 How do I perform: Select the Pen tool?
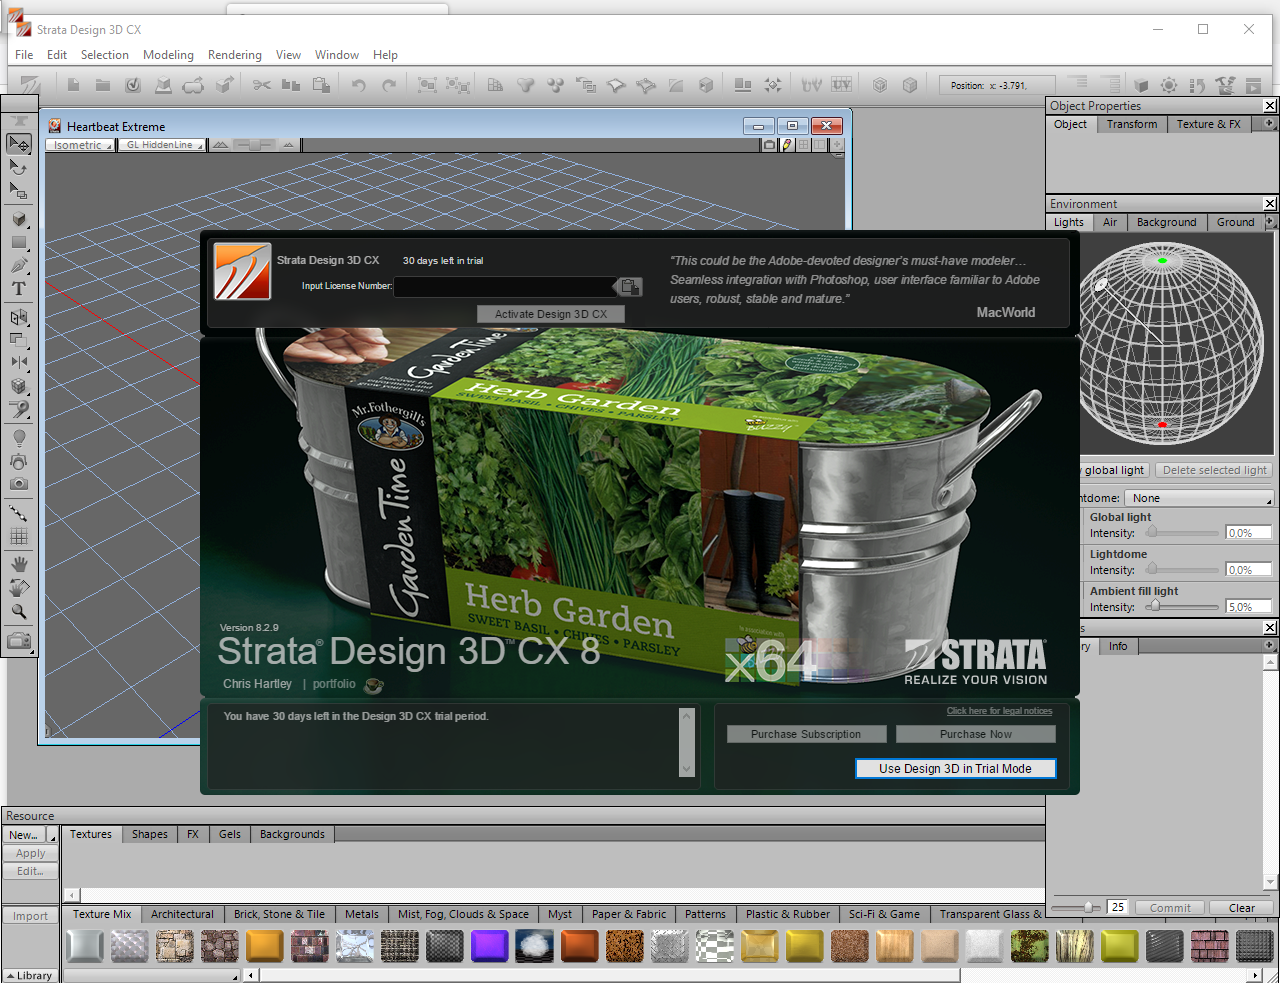[19, 265]
